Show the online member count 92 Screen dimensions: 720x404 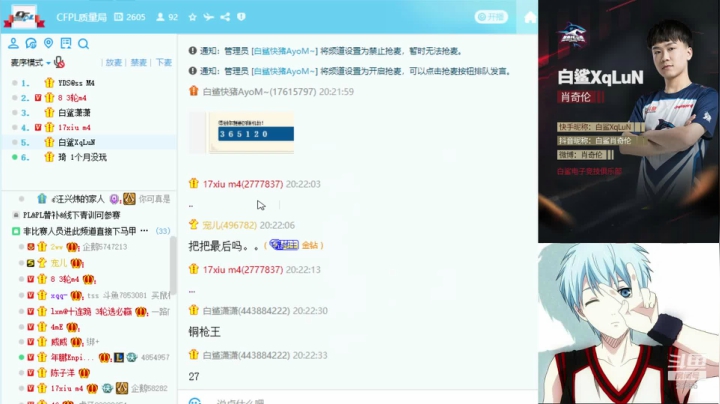tap(167, 17)
